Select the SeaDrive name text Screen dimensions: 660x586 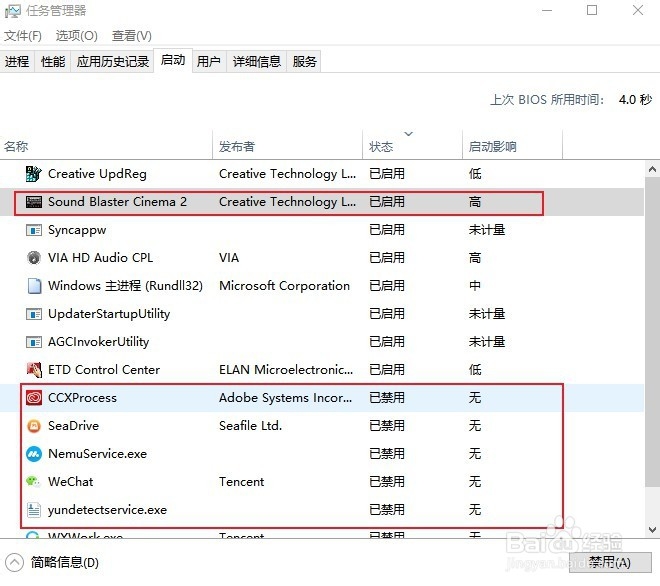point(74,426)
